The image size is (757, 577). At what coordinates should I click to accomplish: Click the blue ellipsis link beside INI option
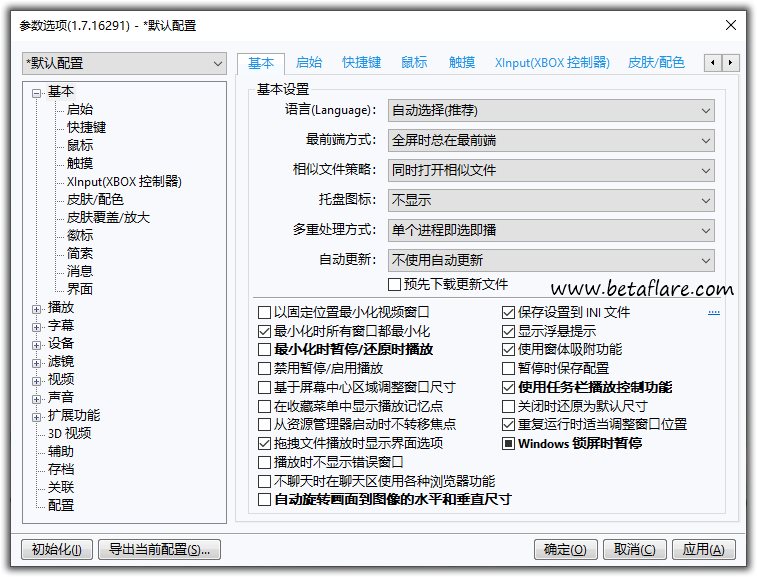coord(714,312)
